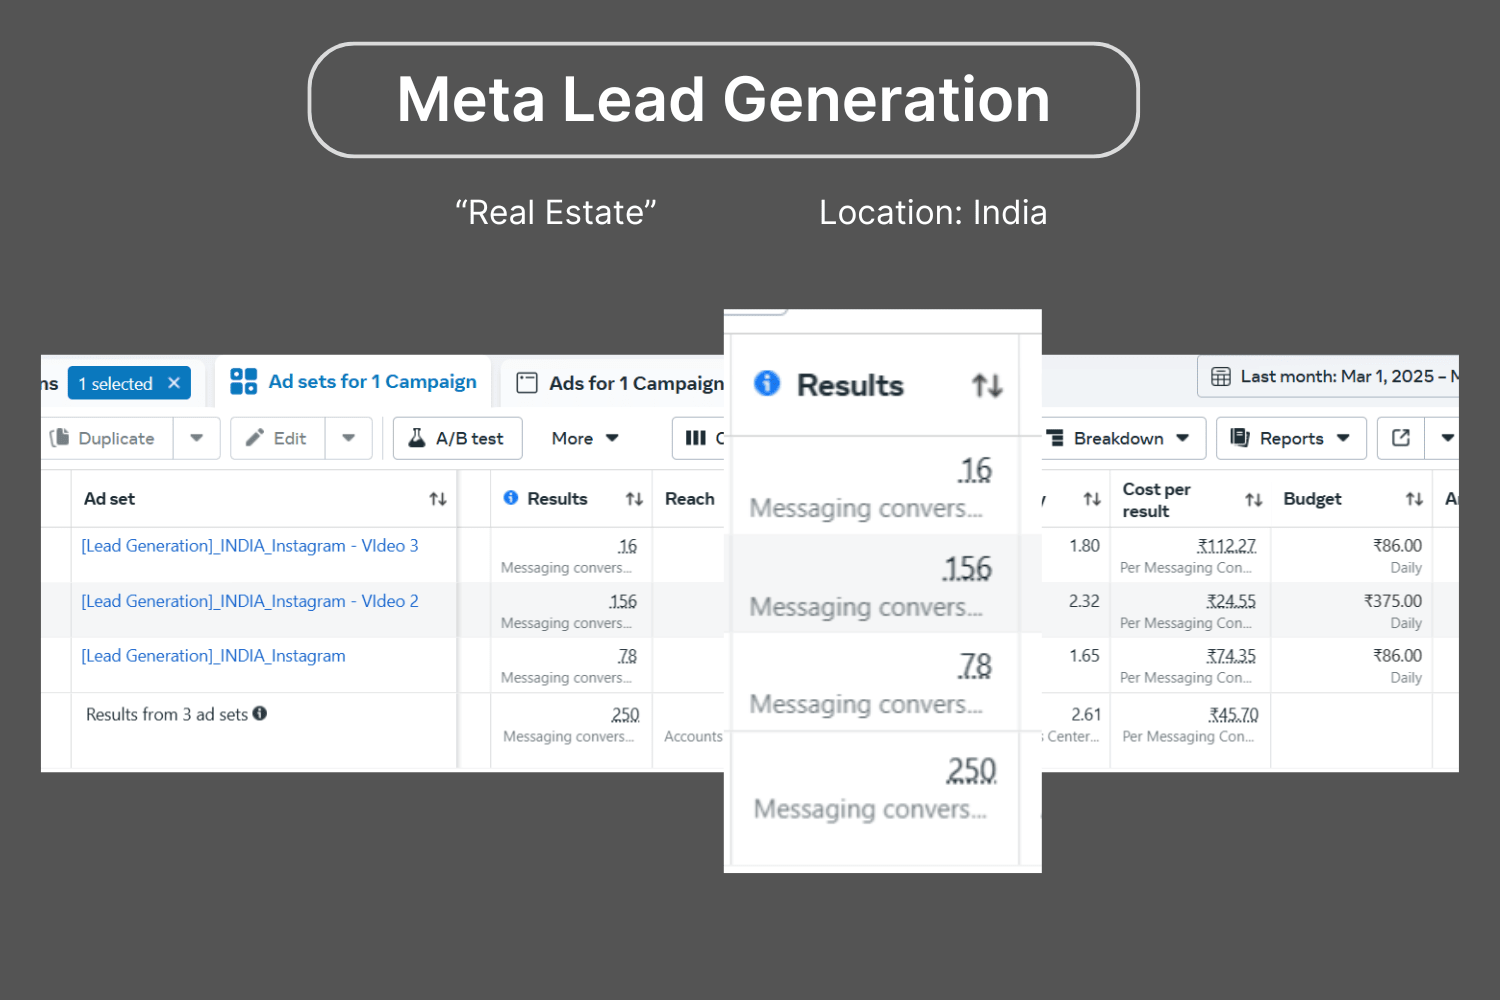
Task: Click the export share icon
Action: (1401, 438)
